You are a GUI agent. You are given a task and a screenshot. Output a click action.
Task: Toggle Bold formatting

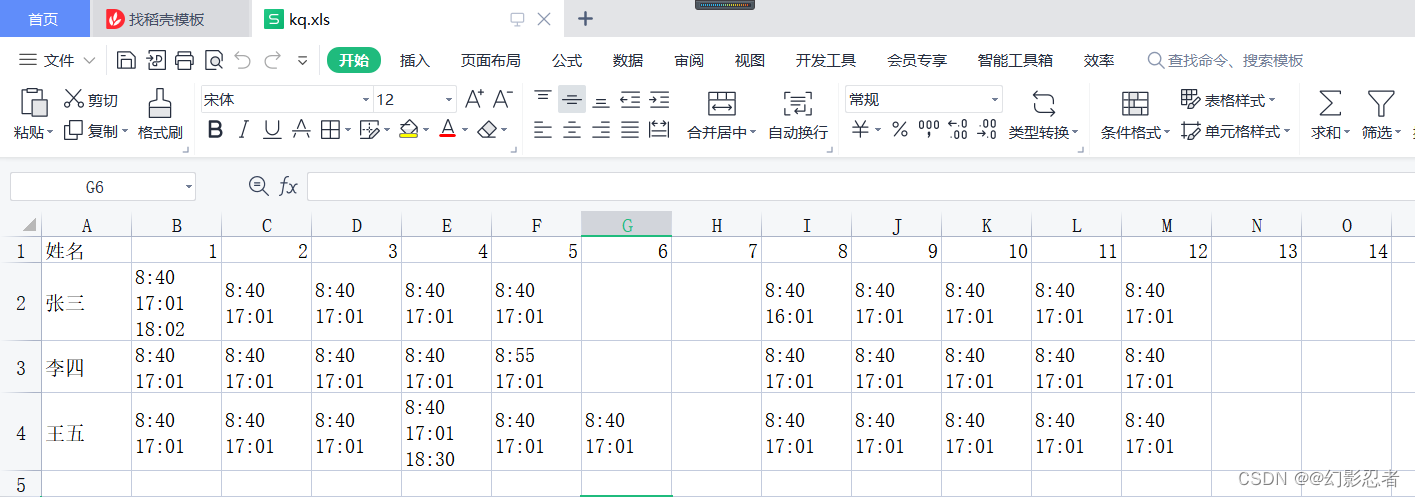tap(215, 130)
